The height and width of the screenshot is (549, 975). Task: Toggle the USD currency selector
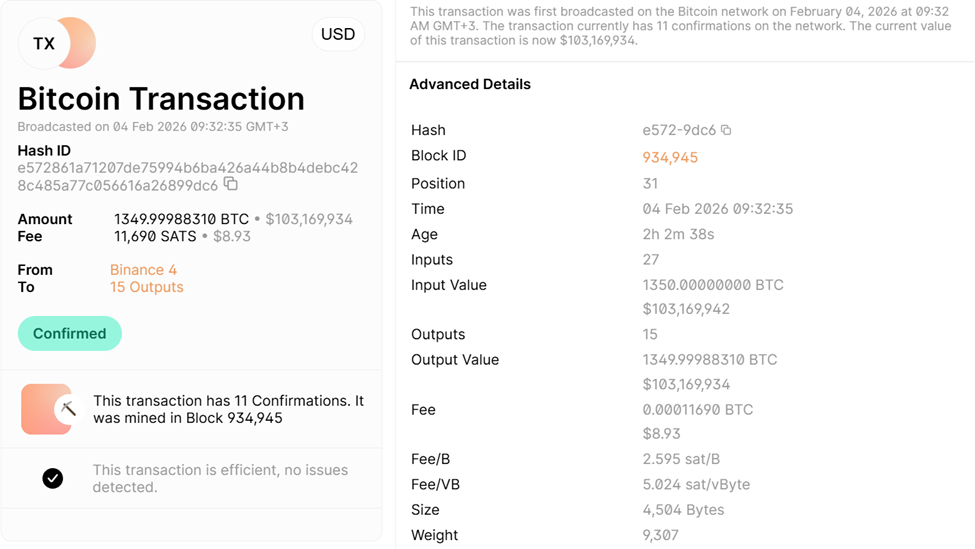pos(338,34)
